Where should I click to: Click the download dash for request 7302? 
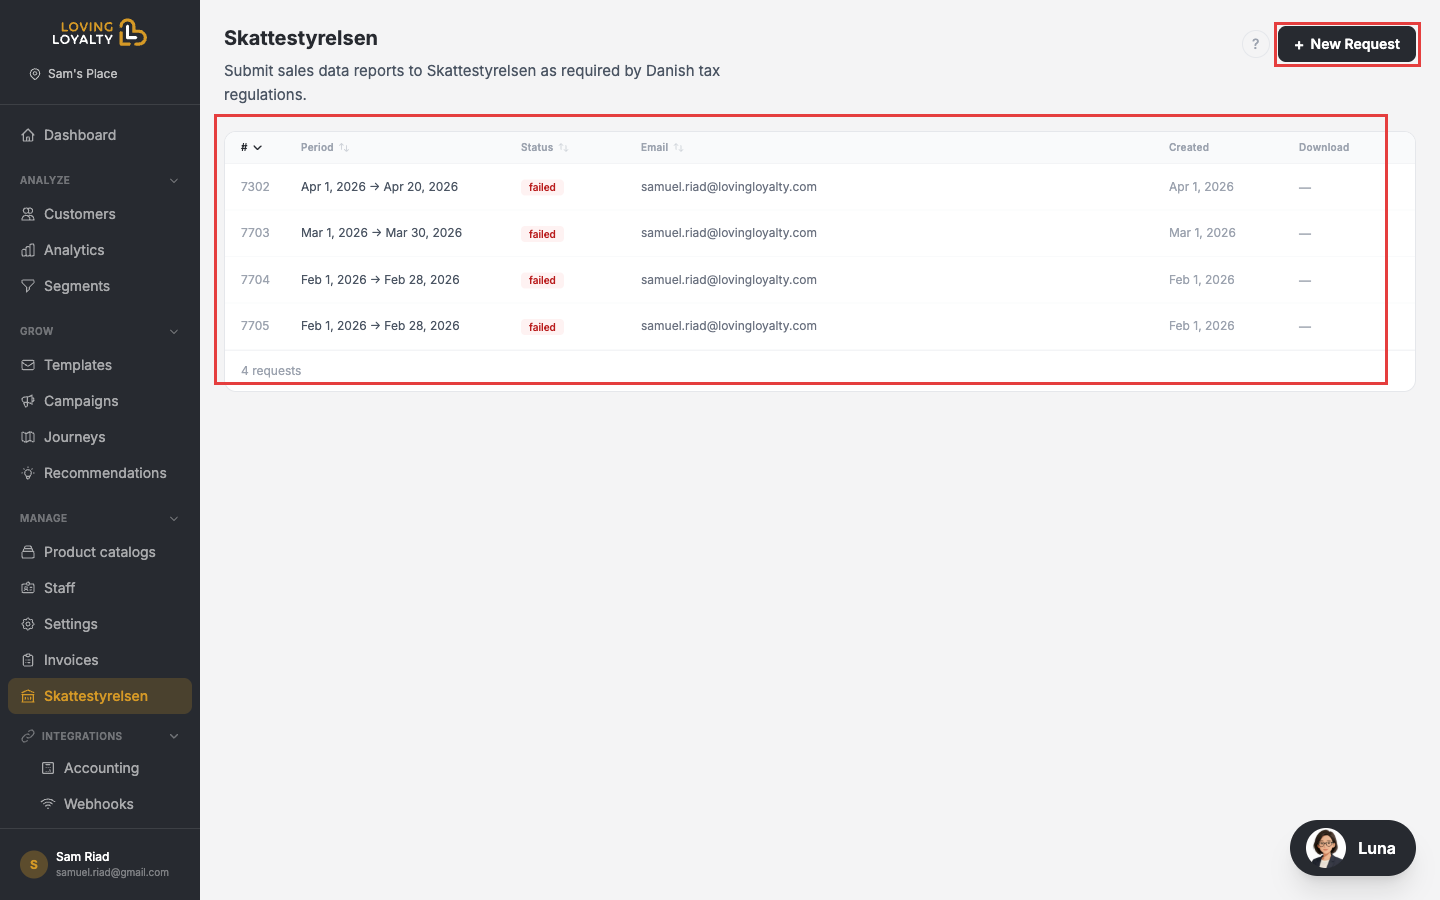point(1305,188)
